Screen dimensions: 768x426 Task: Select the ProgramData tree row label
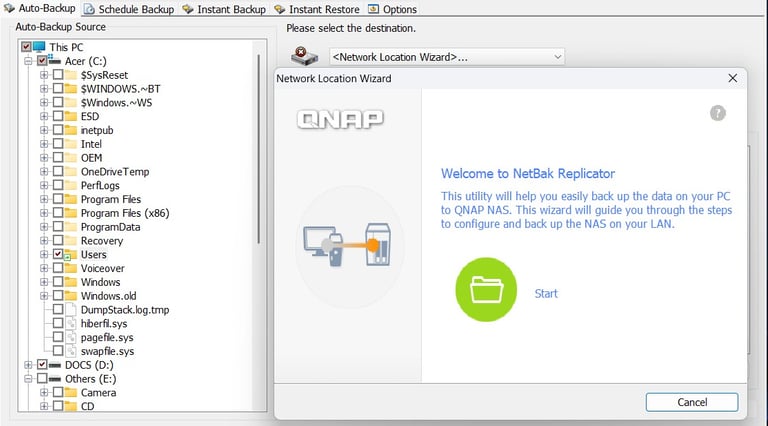pyautogui.click(x=110, y=227)
